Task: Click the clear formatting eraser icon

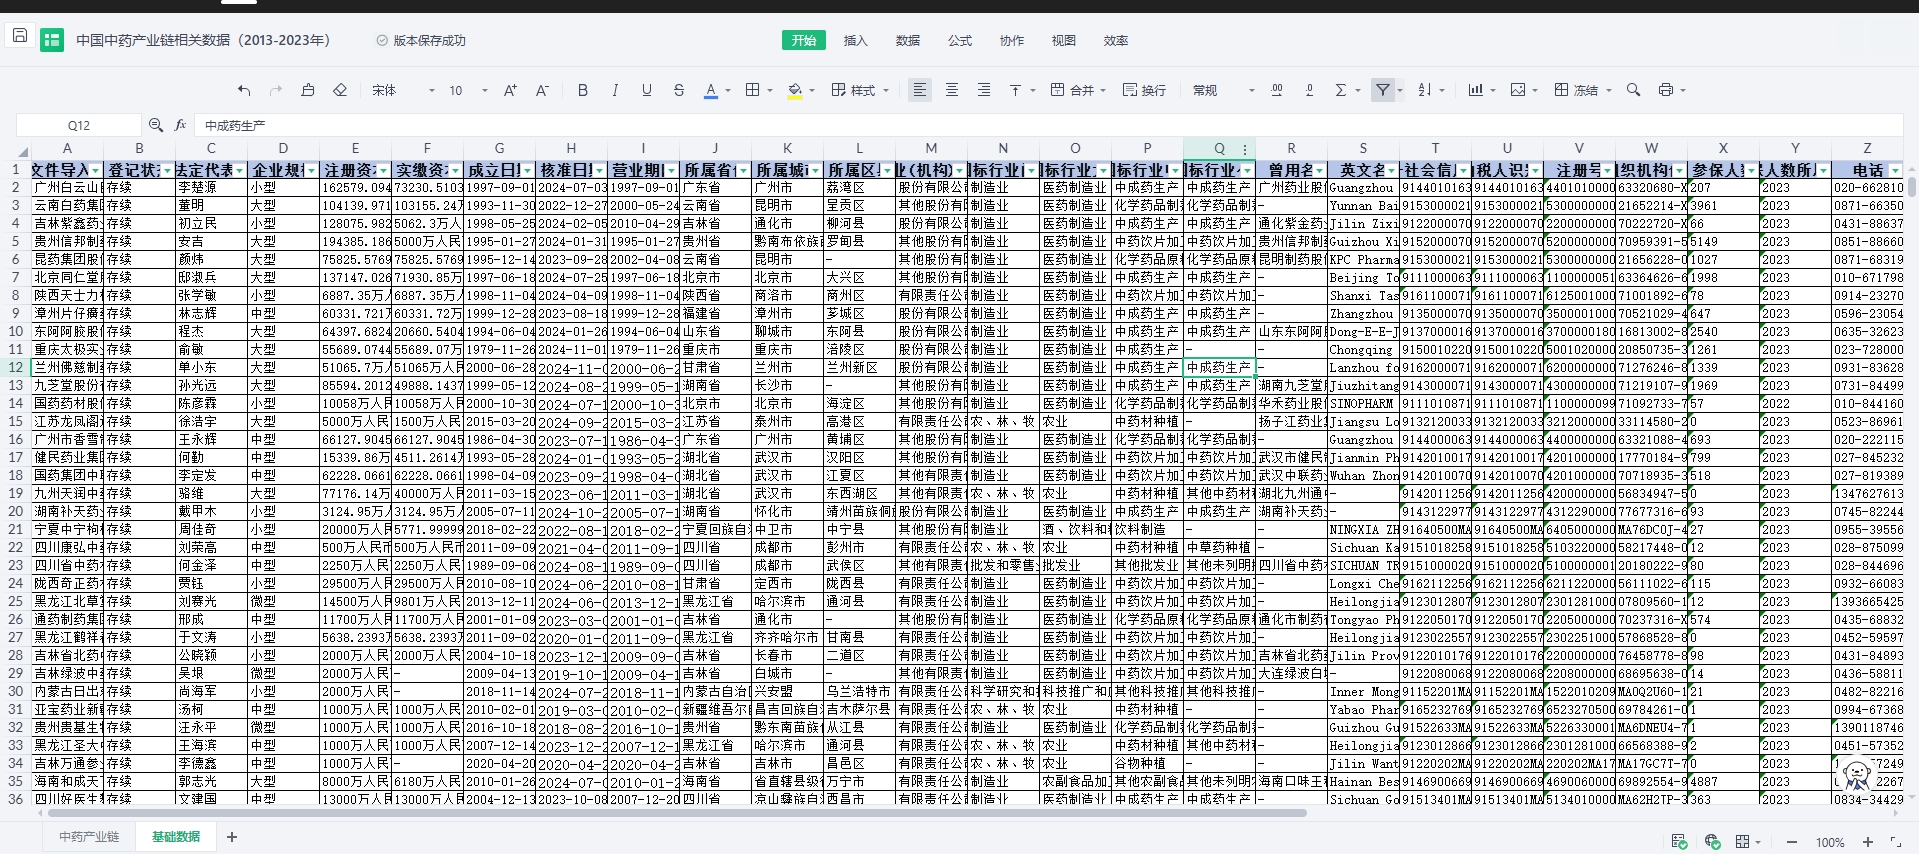Action: point(340,90)
